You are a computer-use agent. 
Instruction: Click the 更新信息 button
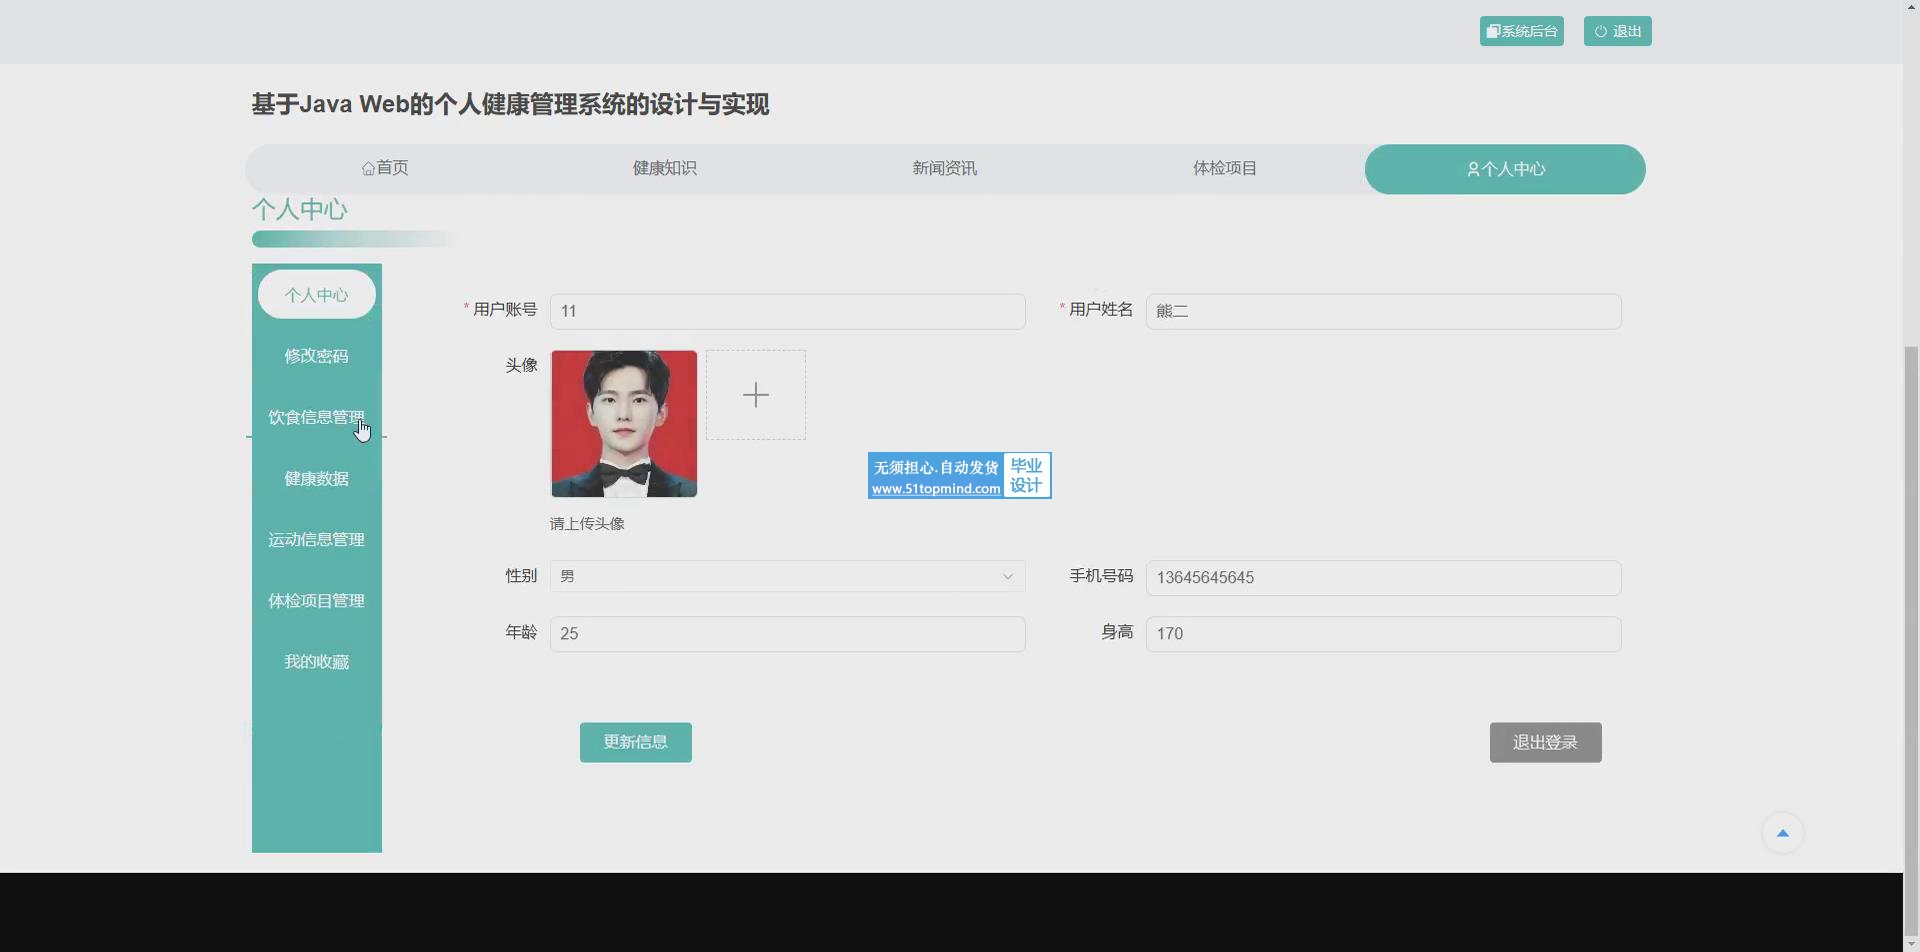(x=635, y=742)
